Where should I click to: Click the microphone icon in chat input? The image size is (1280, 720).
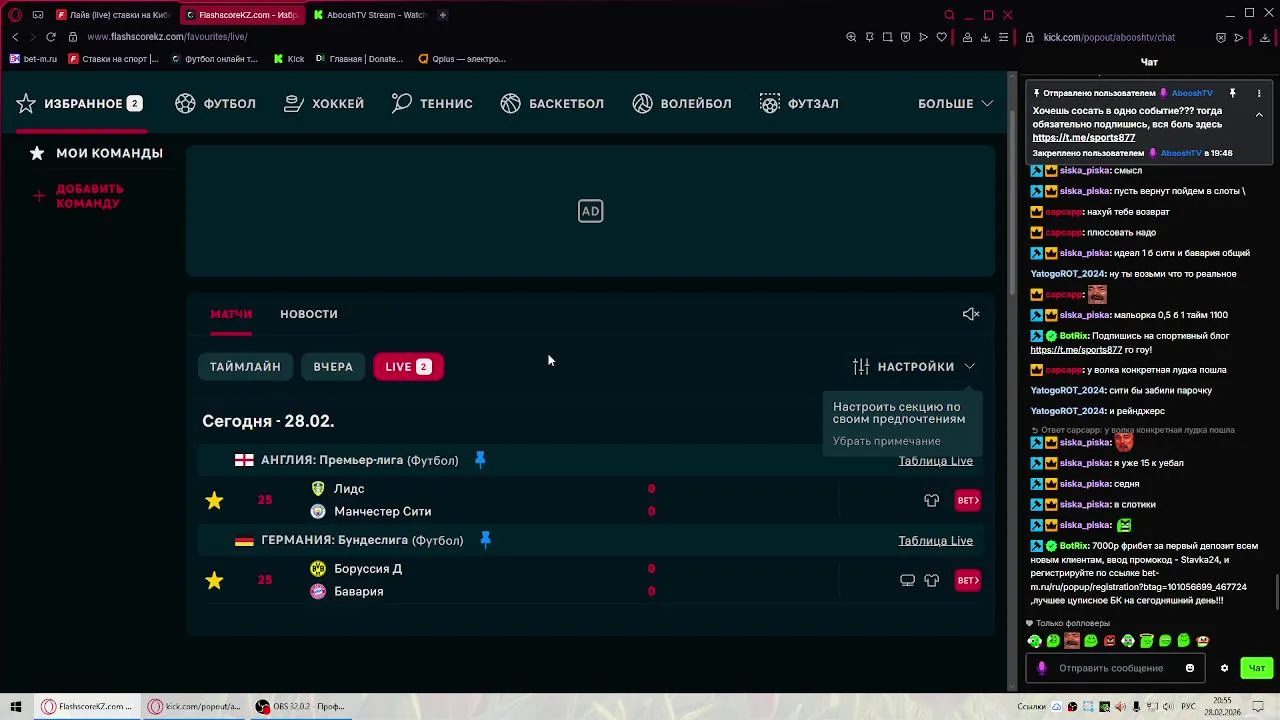coord(1042,668)
